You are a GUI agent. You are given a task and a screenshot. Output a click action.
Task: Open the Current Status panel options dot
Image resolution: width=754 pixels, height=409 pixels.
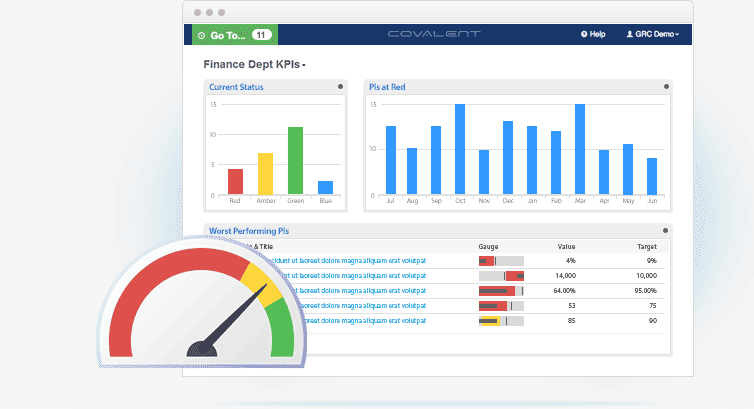point(340,87)
